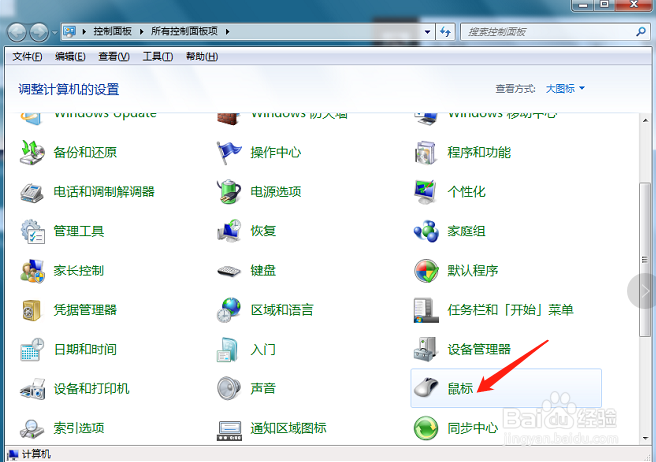Click the scrollbar down arrow
Image resolution: width=656 pixels, height=462 pixels.
[x=645, y=438]
